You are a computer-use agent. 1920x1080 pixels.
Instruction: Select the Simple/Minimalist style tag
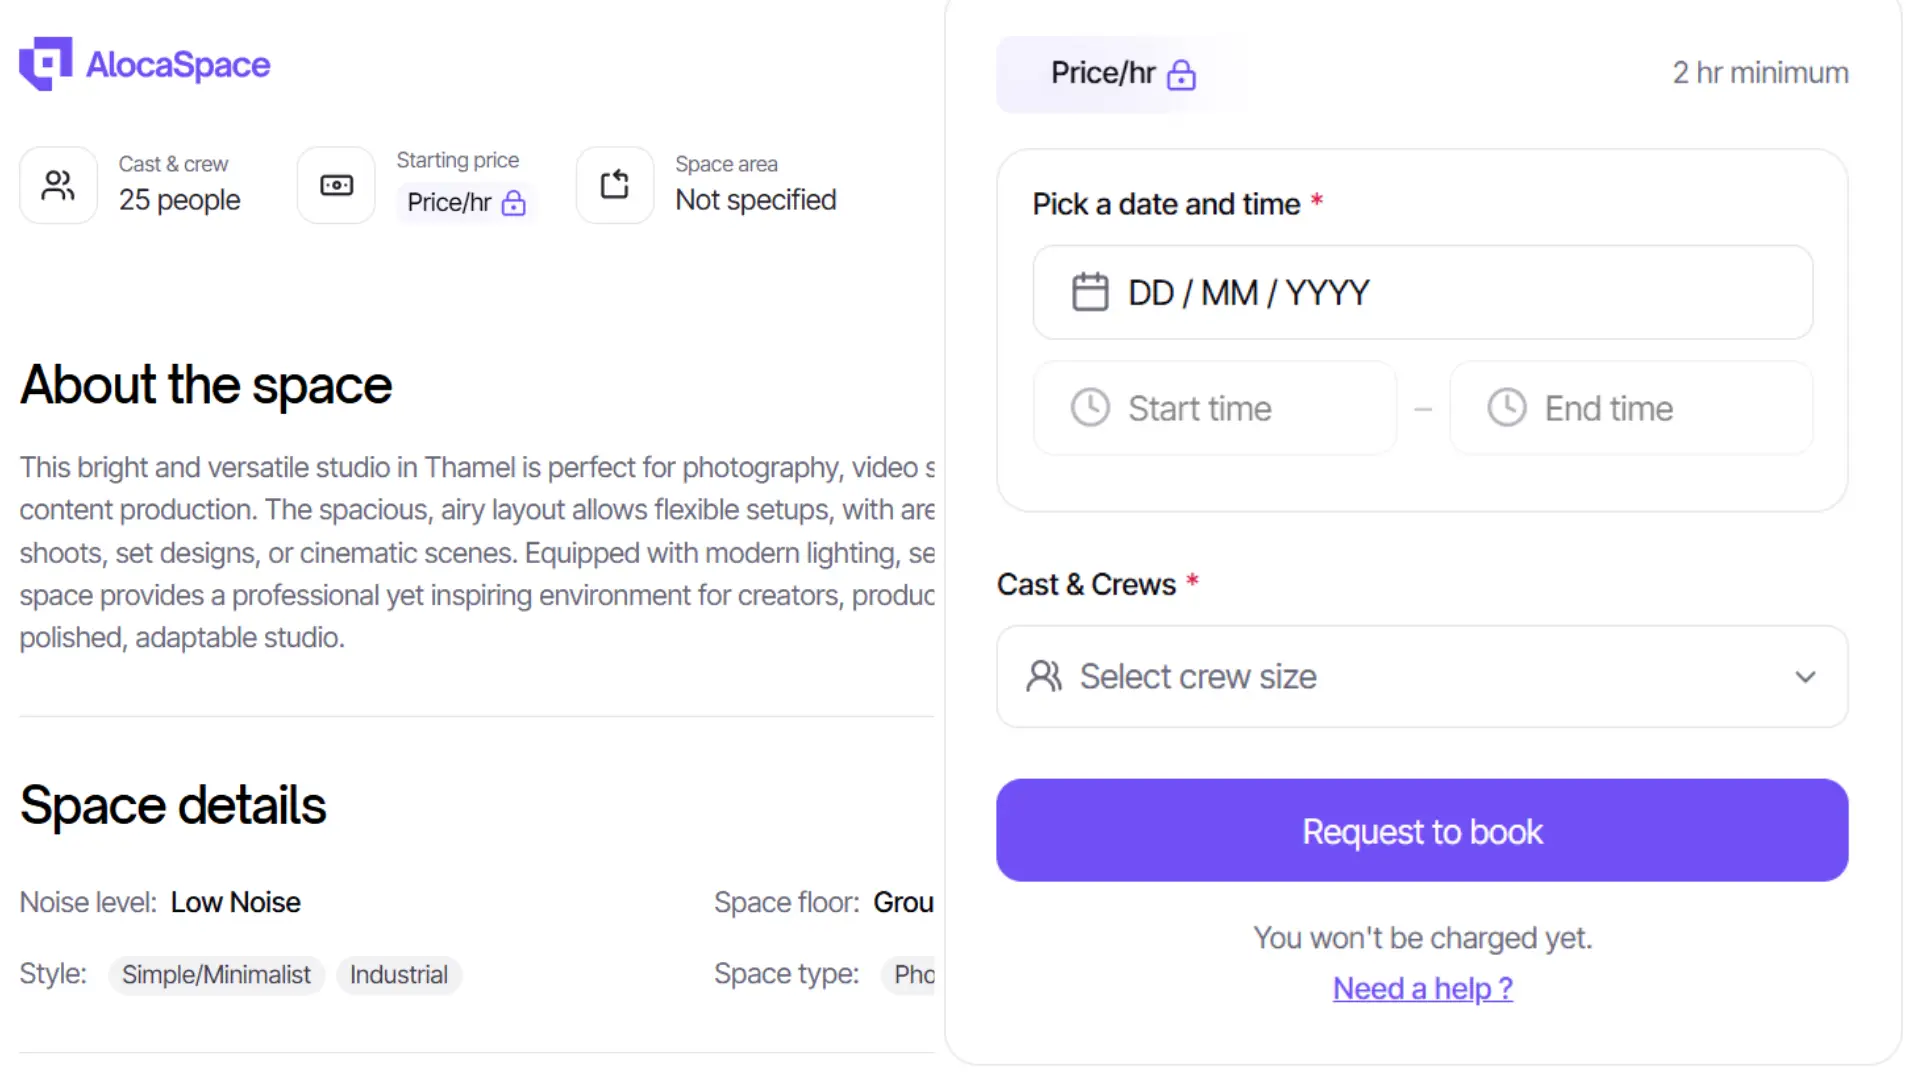[216, 975]
